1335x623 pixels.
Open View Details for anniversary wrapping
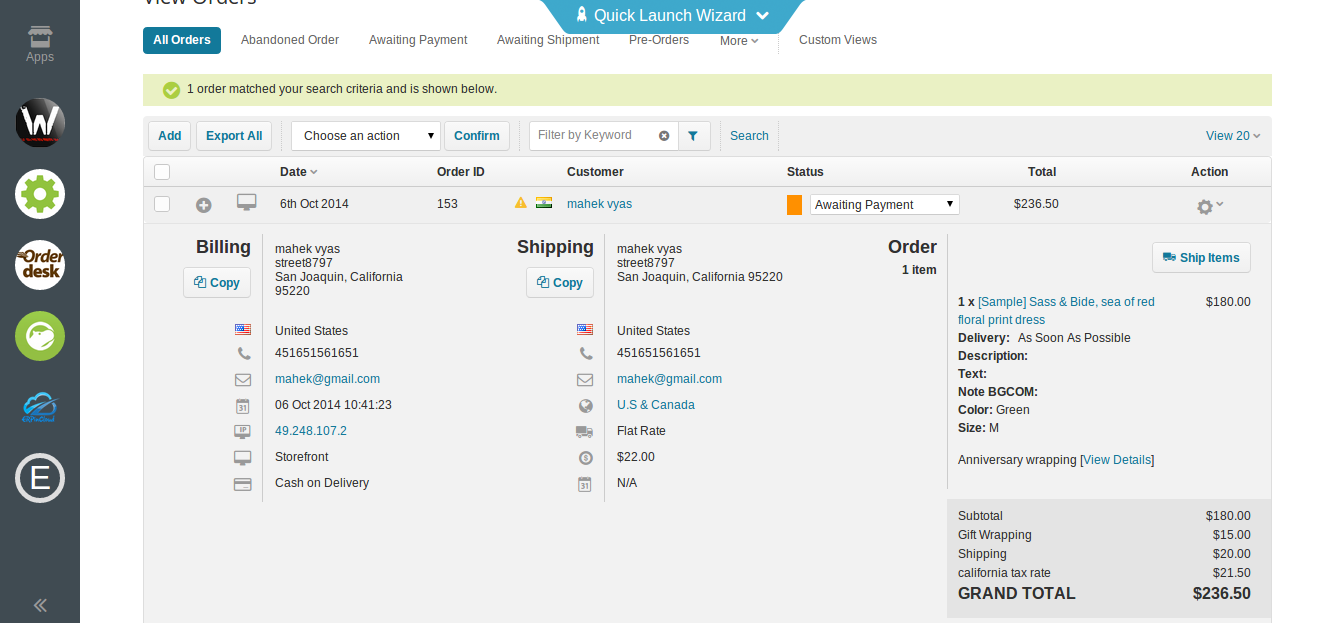pyautogui.click(x=1116, y=459)
